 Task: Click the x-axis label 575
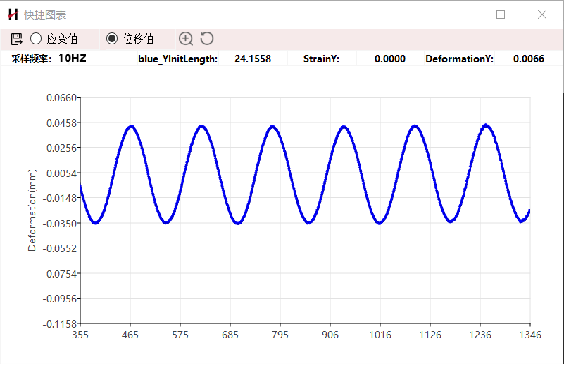(180, 335)
